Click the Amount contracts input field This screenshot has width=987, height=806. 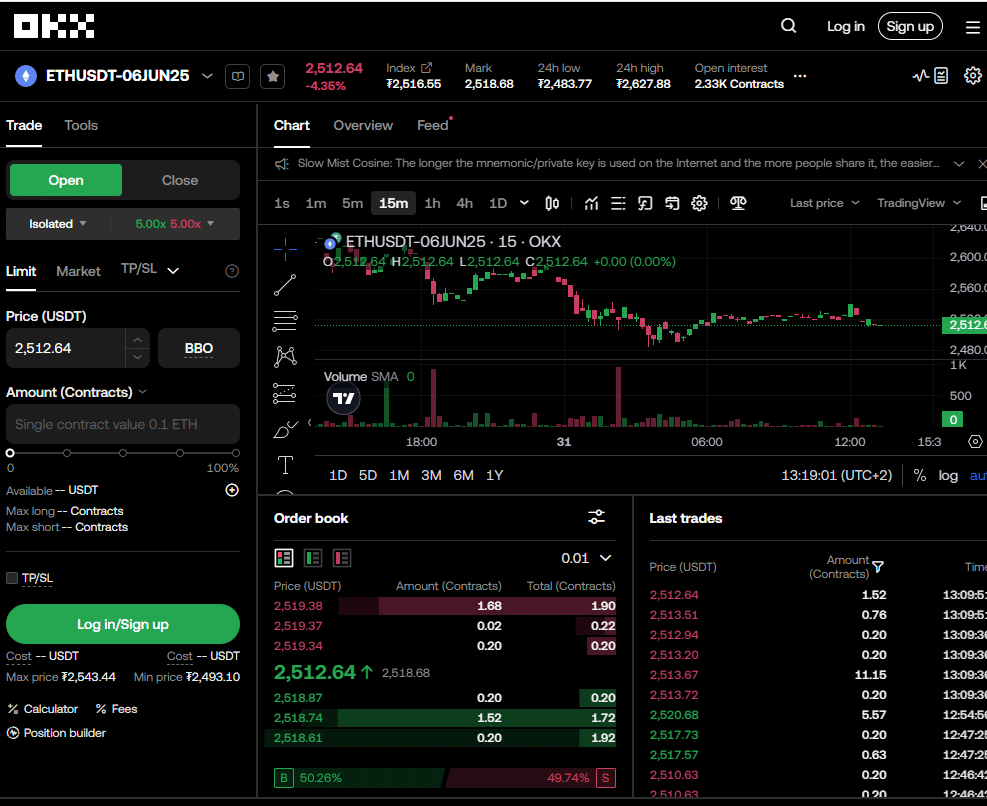pyautogui.click(x=123, y=424)
